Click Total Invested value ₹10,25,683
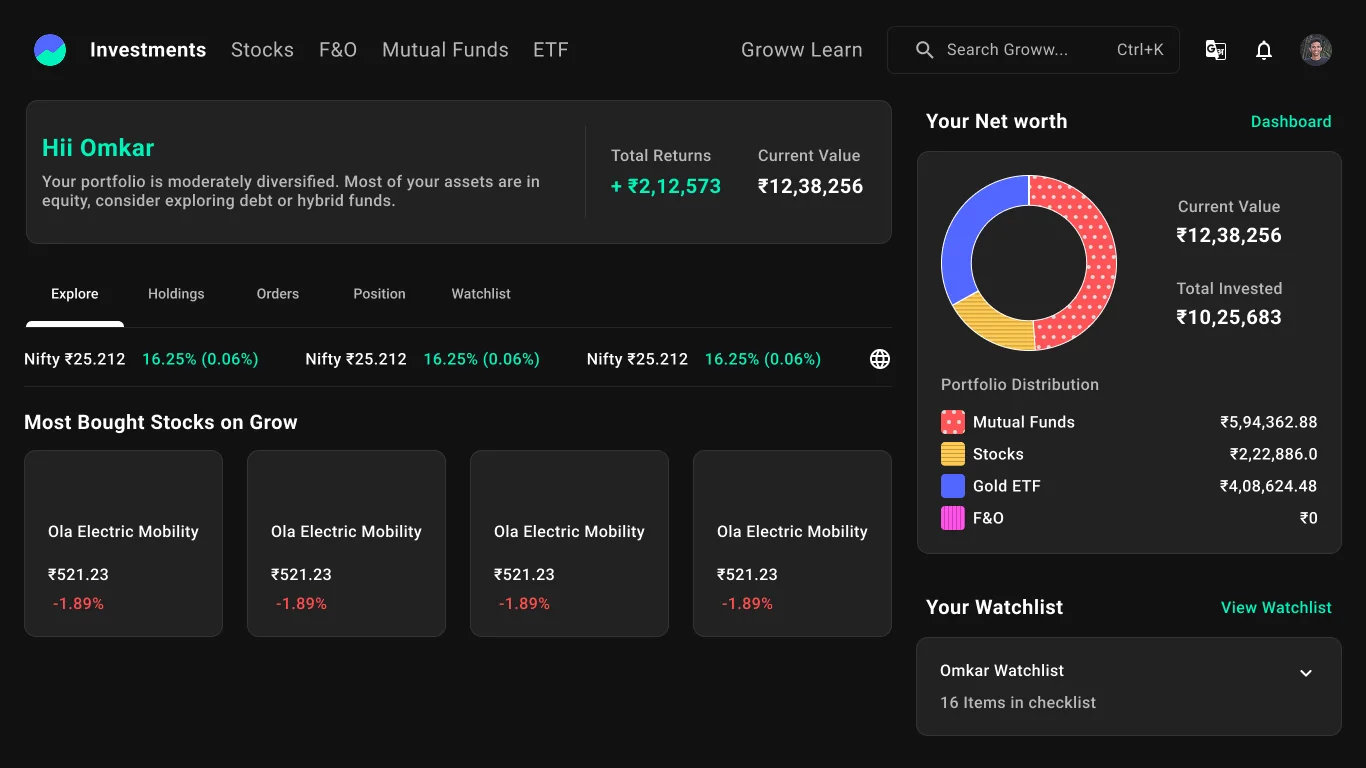The height and width of the screenshot is (768, 1366). 1229,318
